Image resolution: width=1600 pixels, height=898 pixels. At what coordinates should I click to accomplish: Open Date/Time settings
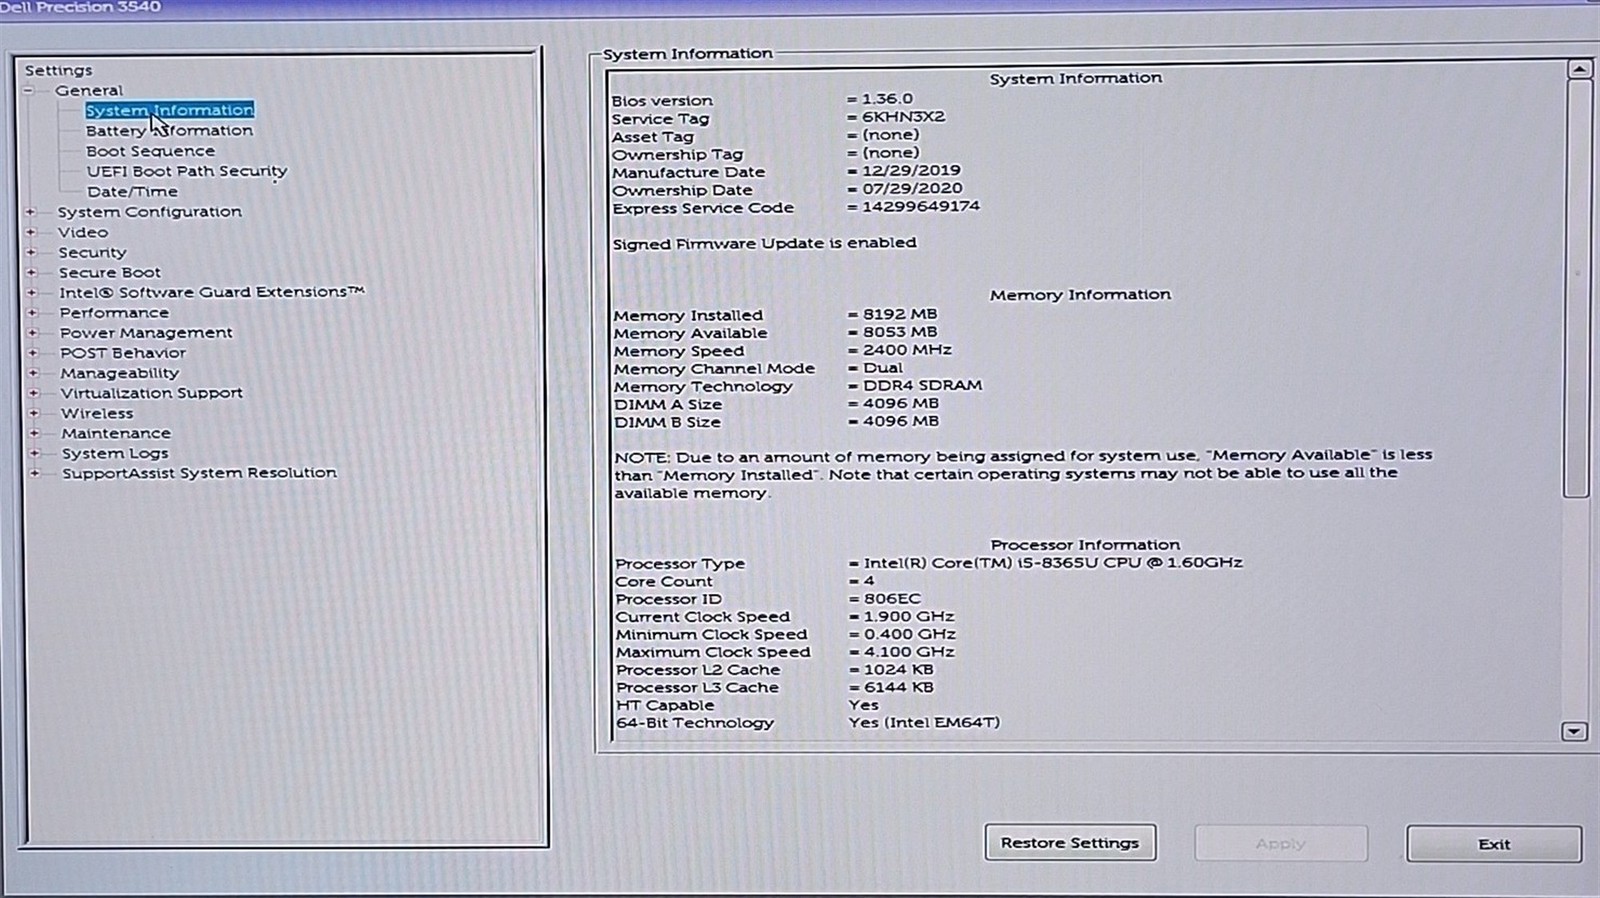132,192
